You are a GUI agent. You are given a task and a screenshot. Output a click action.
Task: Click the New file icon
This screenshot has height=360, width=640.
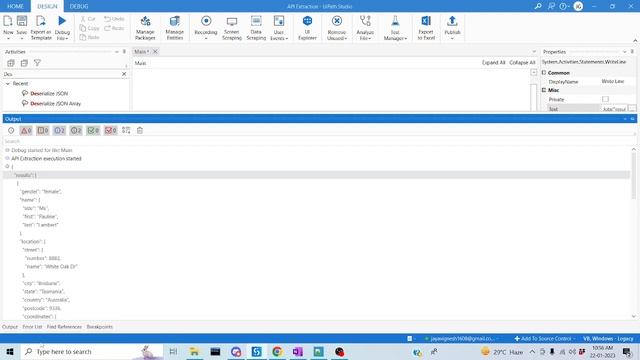click(8, 21)
